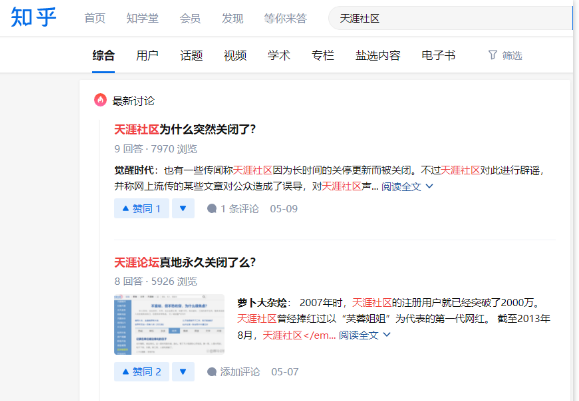Viewport: 579px width, 401px height.
Task: Expand 阅读全文 on the 萝卜大杂烩 answer
Action: tap(364, 335)
